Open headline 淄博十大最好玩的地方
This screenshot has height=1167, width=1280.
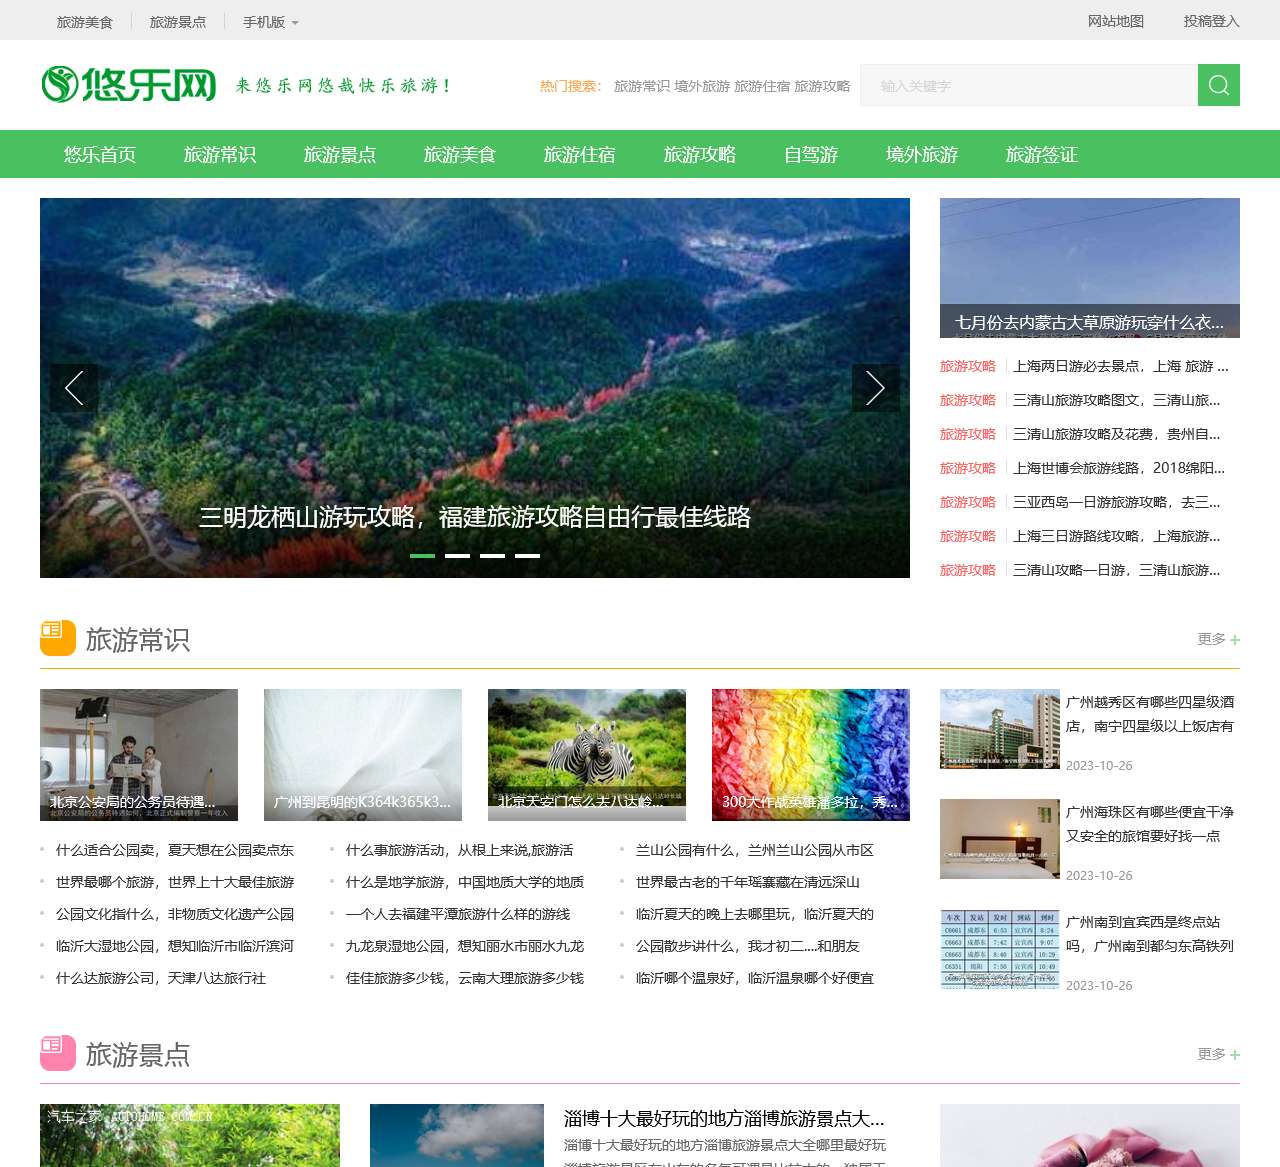[x=724, y=1118]
